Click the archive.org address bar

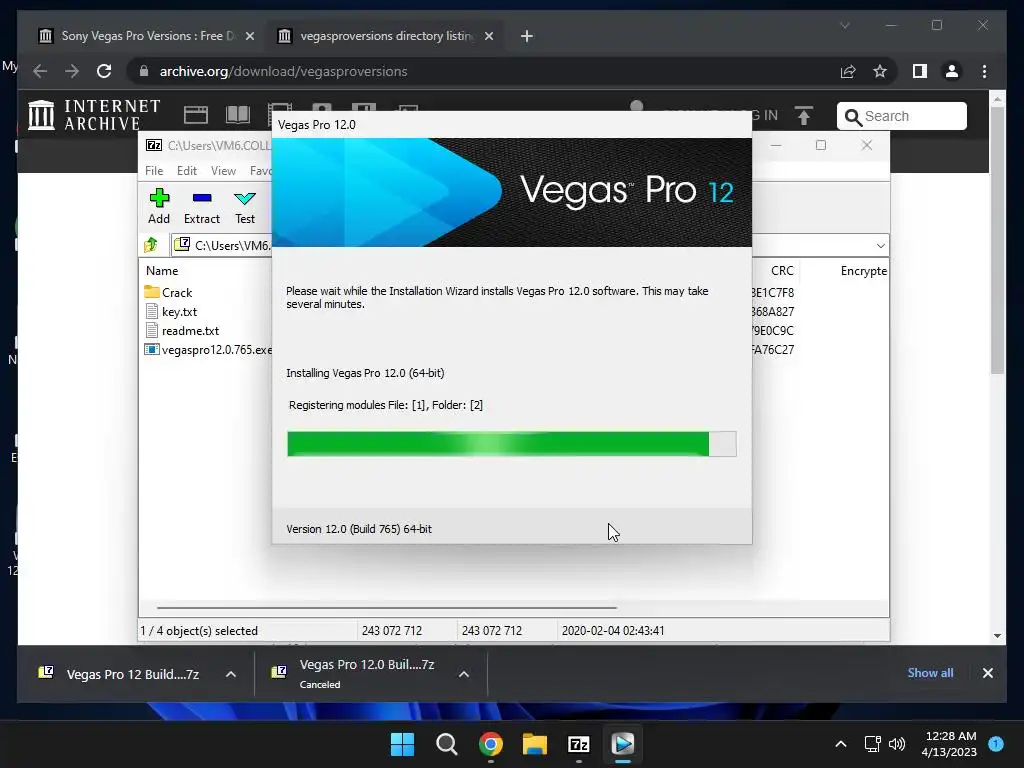pos(483,71)
